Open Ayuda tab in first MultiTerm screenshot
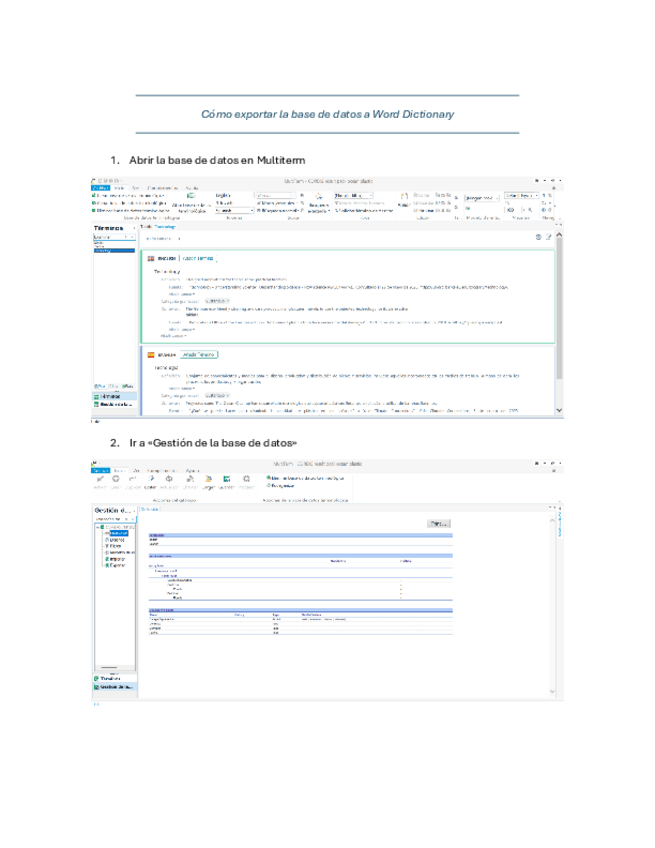Viewport: 655px width, 848px height. pyautogui.click(x=192, y=188)
